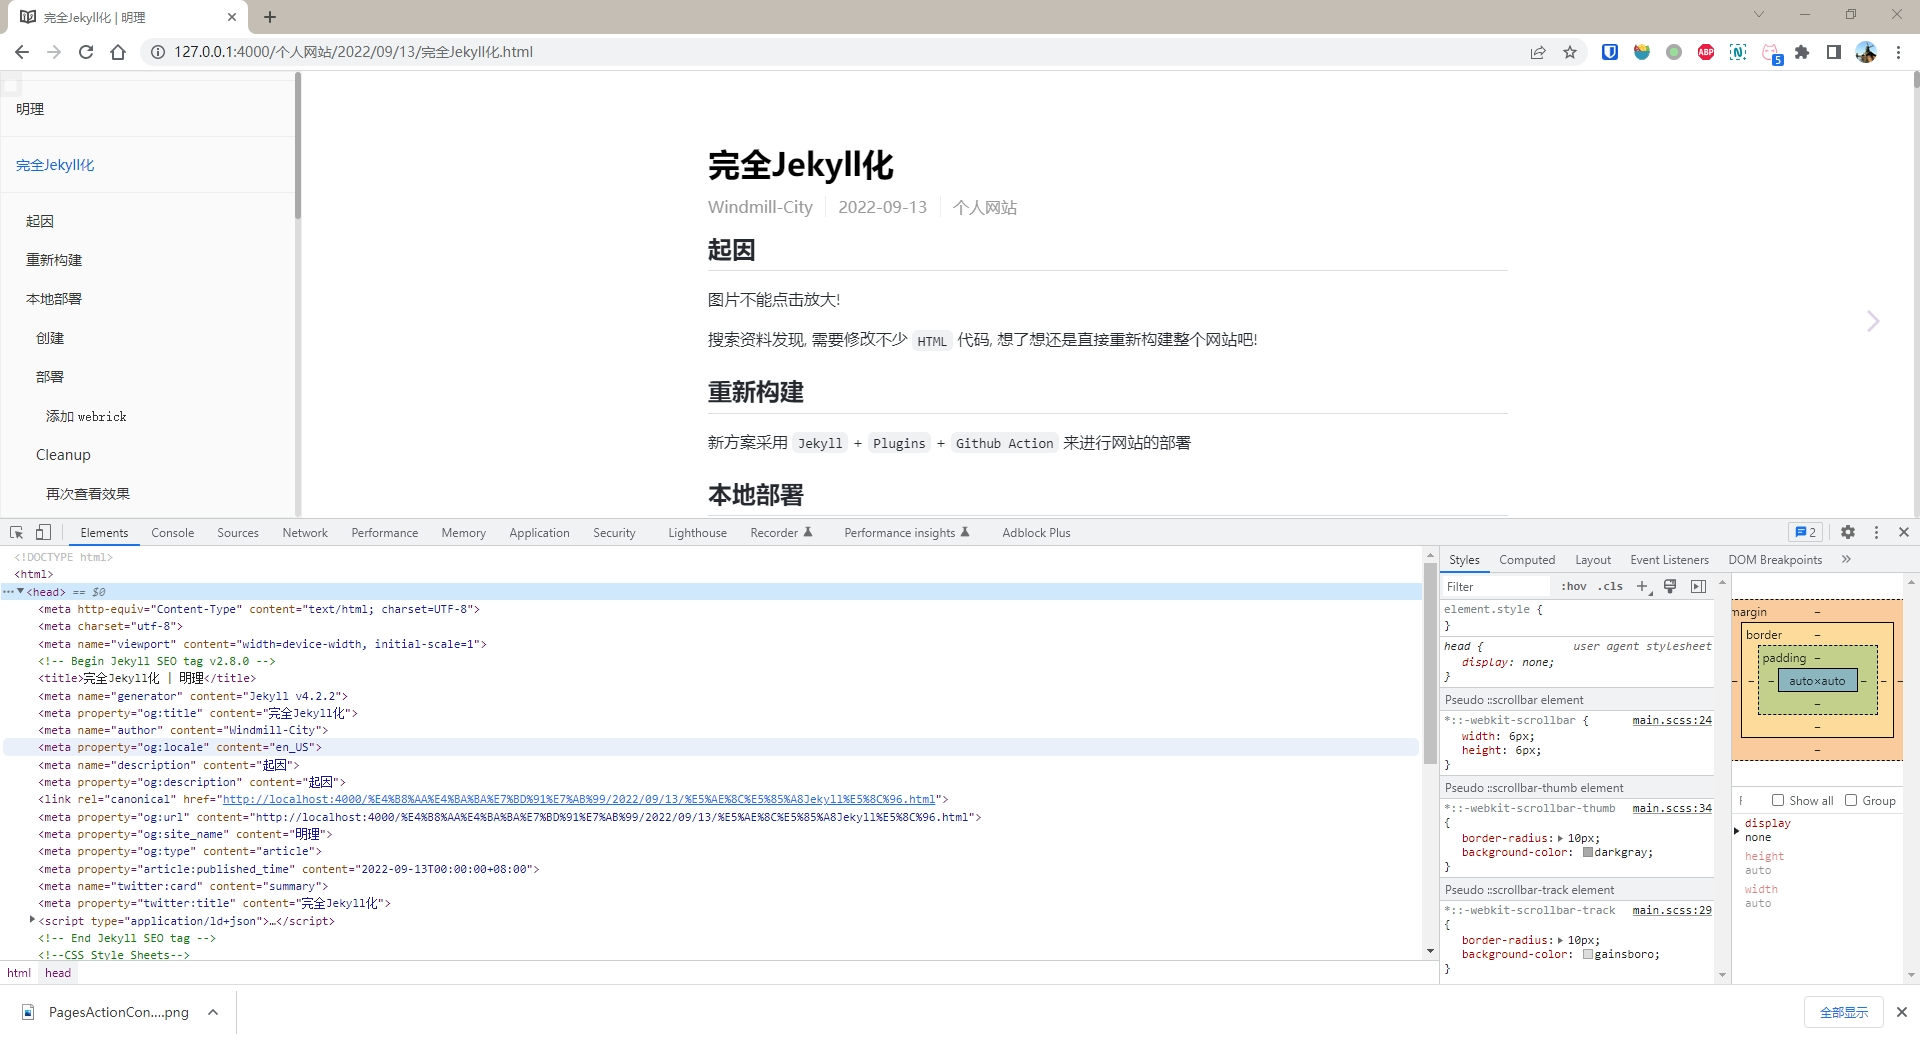This screenshot has height=1040, width=1920.
Task: Go to next article with right chevron
Action: (x=1873, y=321)
